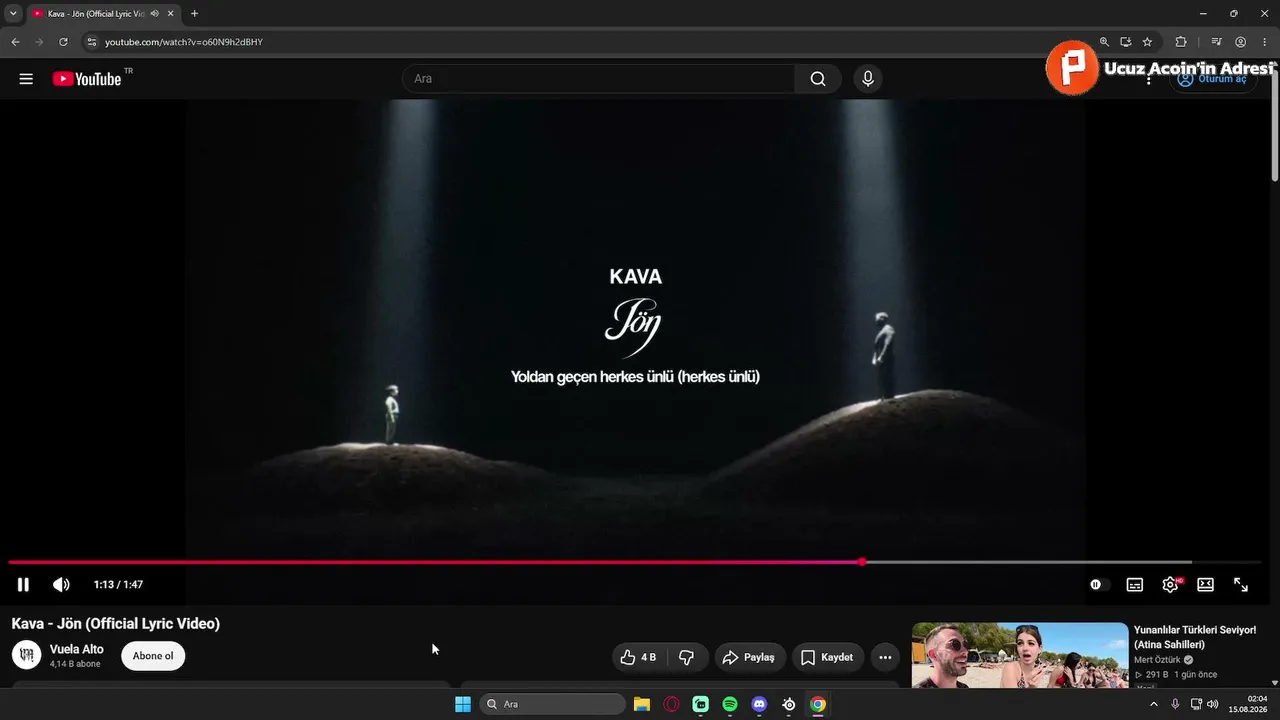Open Discord from the taskbar
The width and height of the screenshot is (1280, 720).
tap(759, 704)
